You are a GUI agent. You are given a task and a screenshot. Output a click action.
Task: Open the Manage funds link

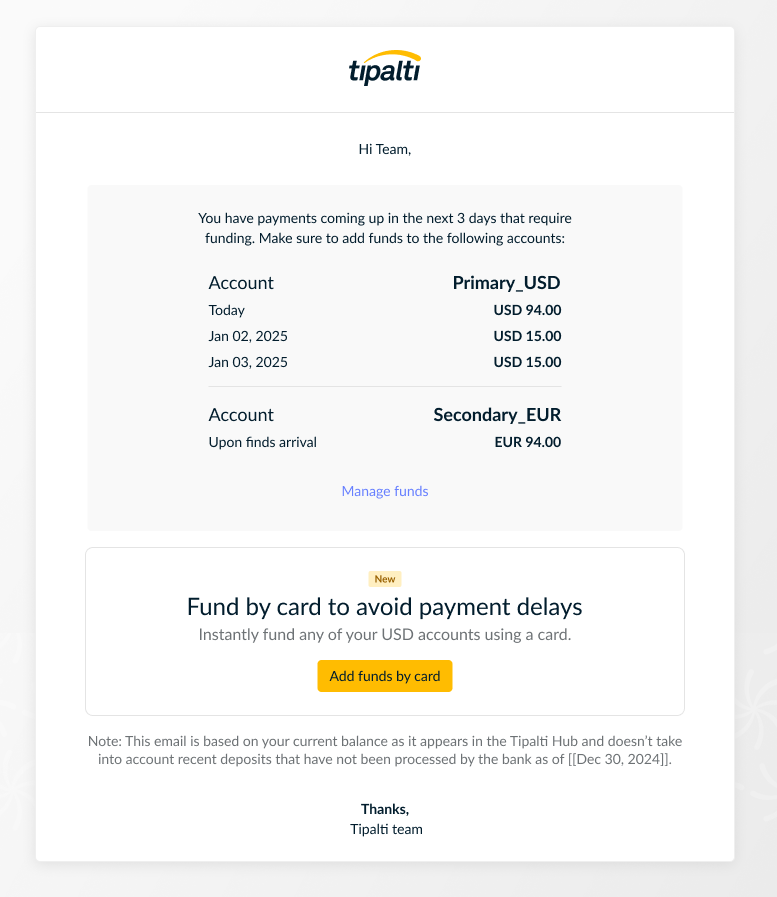(384, 491)
